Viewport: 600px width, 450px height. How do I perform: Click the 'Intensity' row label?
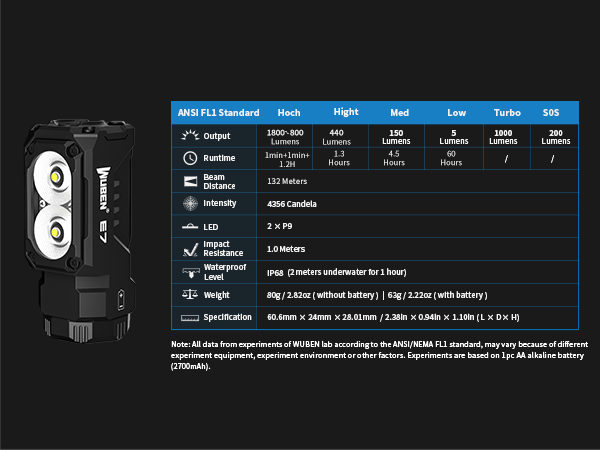pos(219,203)
